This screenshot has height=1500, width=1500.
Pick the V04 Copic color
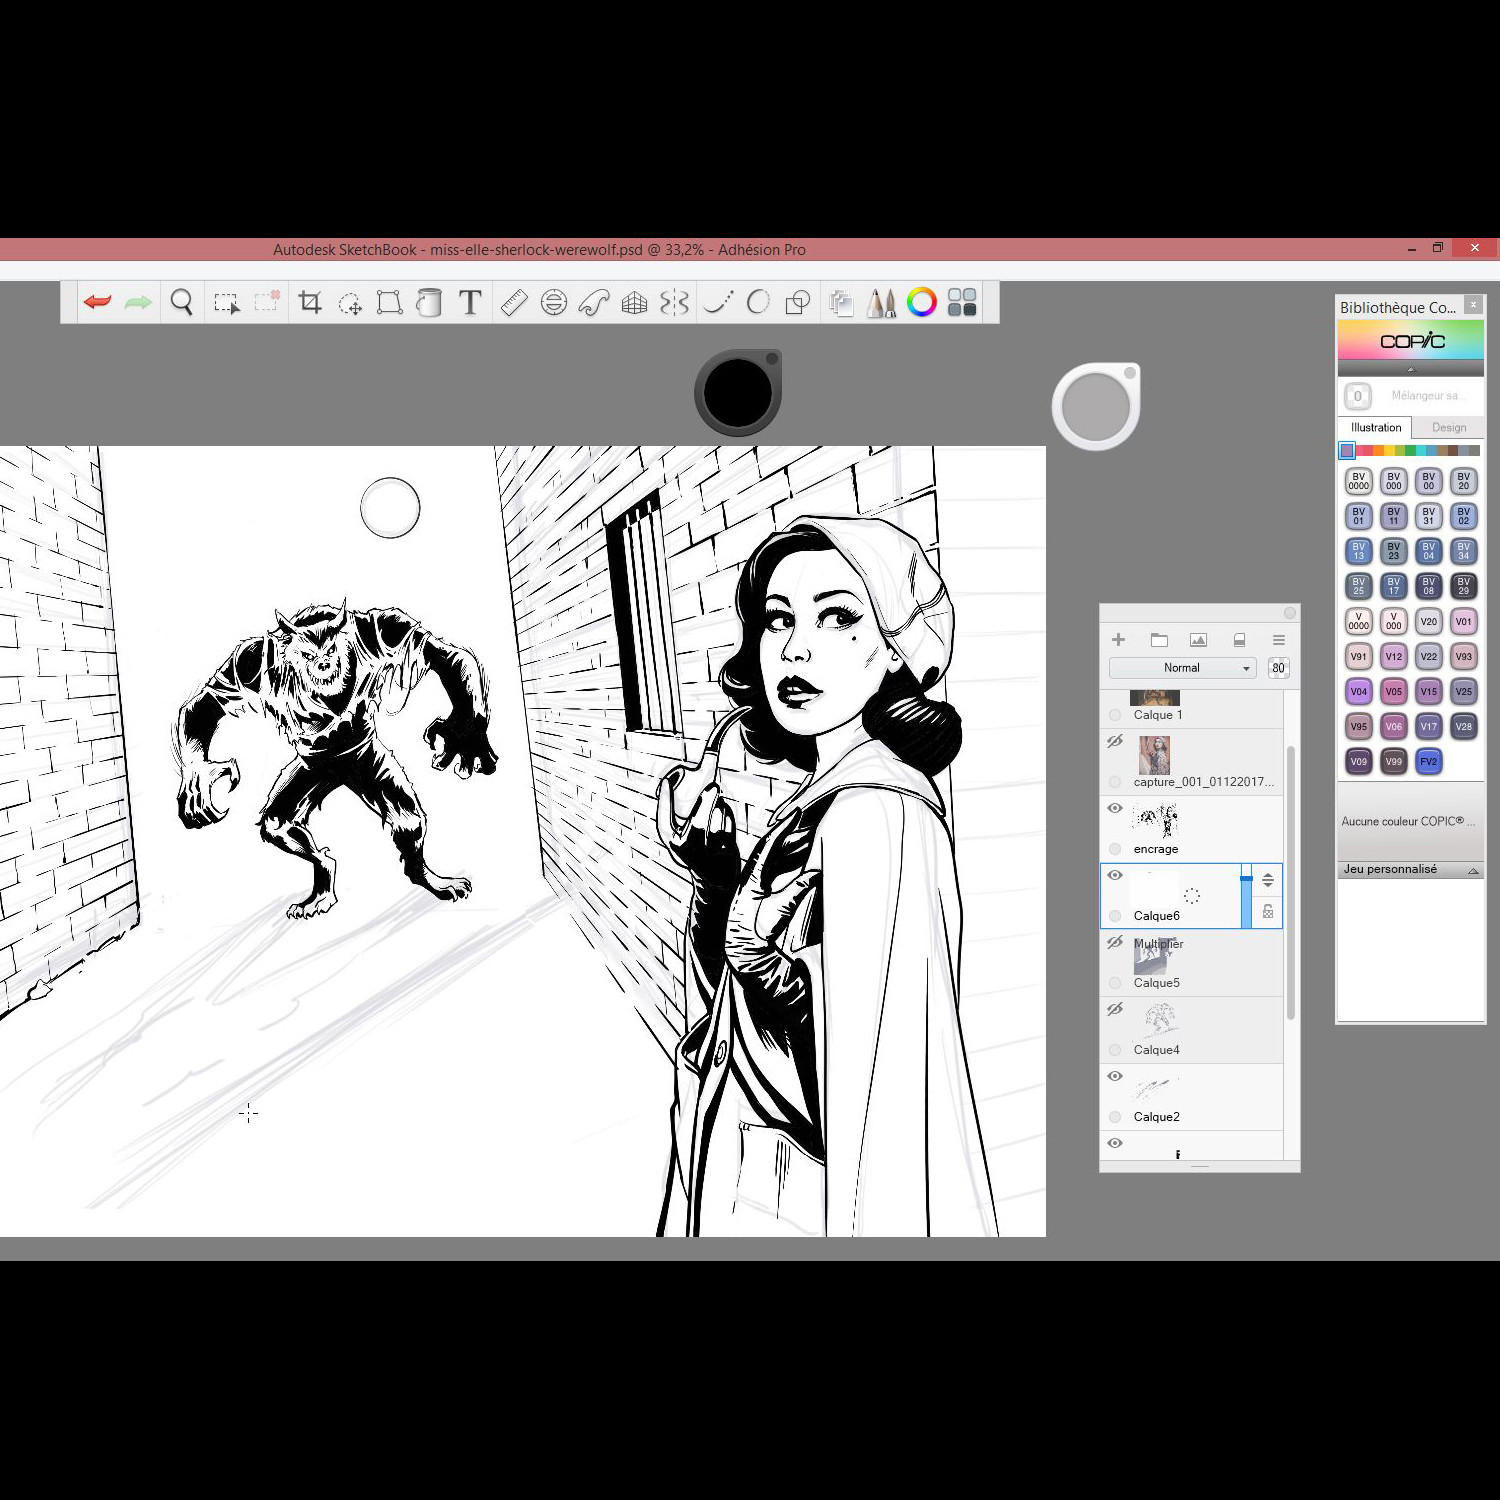click(x=1358, y=691)
